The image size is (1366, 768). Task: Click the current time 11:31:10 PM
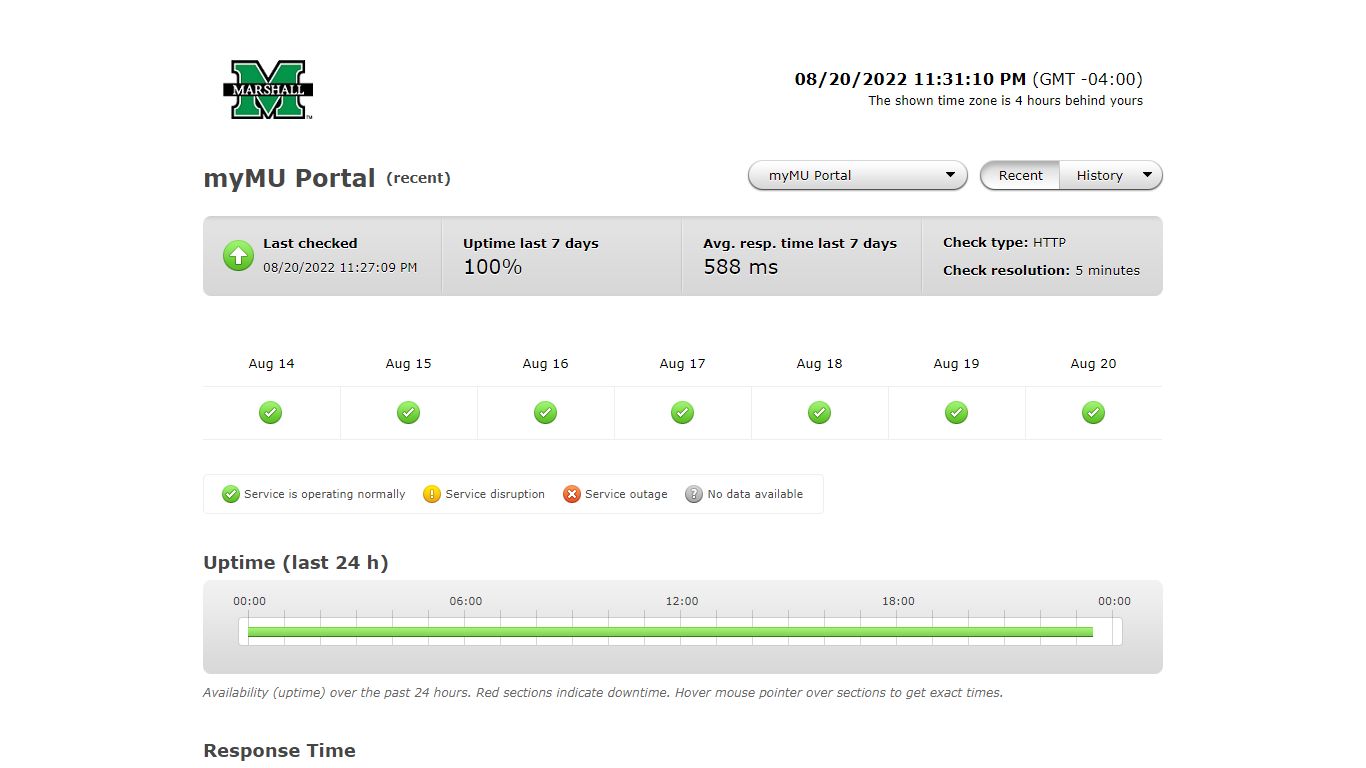pyautogui.click(x=910, y=79)
